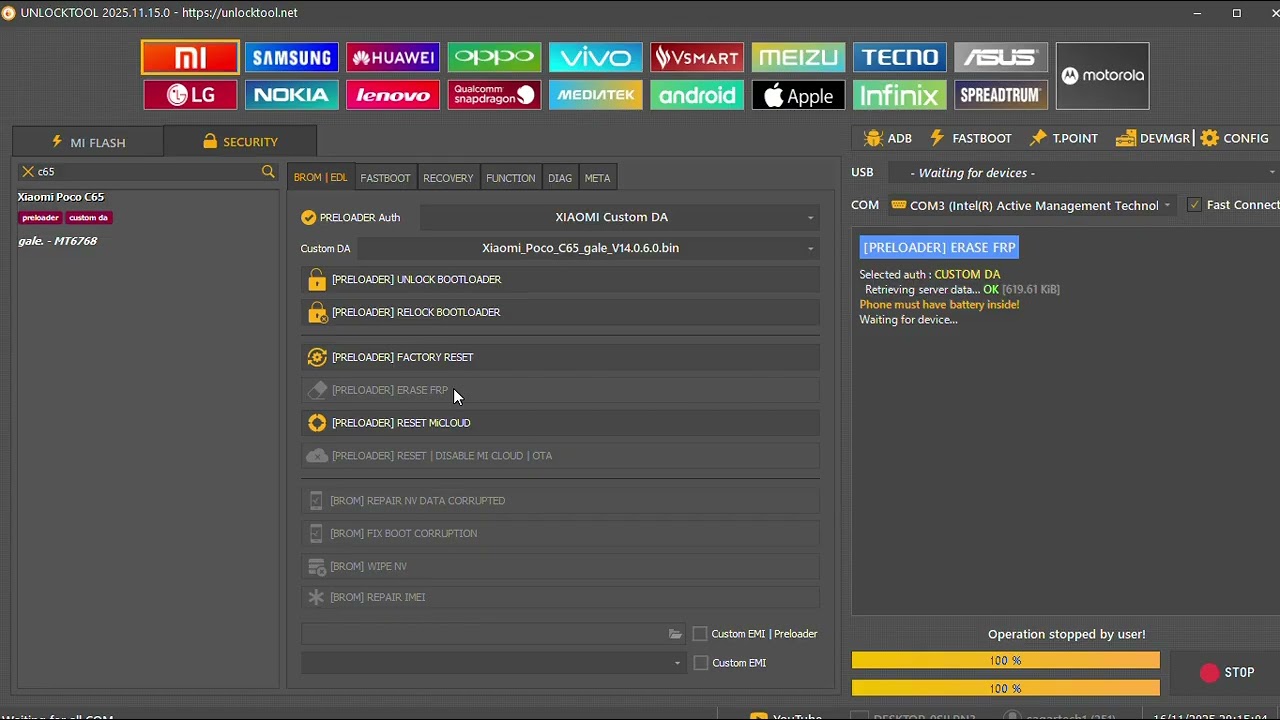Select the Infinix brand icon
Screen dimensions: 1280x720
pyautogui.click(x=899, y=95)
